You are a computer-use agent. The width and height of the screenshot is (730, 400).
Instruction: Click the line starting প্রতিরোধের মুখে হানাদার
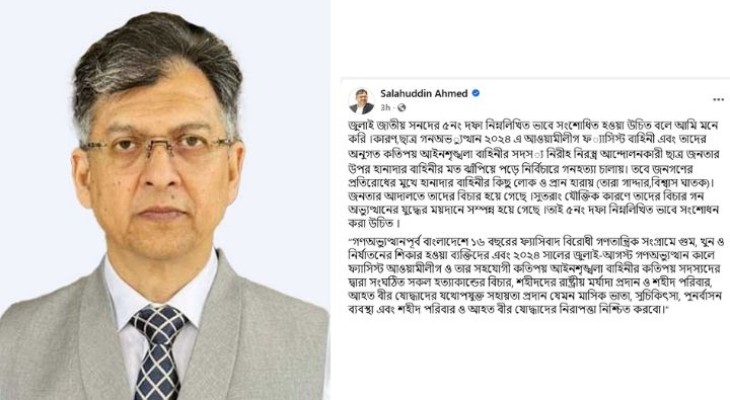point(534,182)
